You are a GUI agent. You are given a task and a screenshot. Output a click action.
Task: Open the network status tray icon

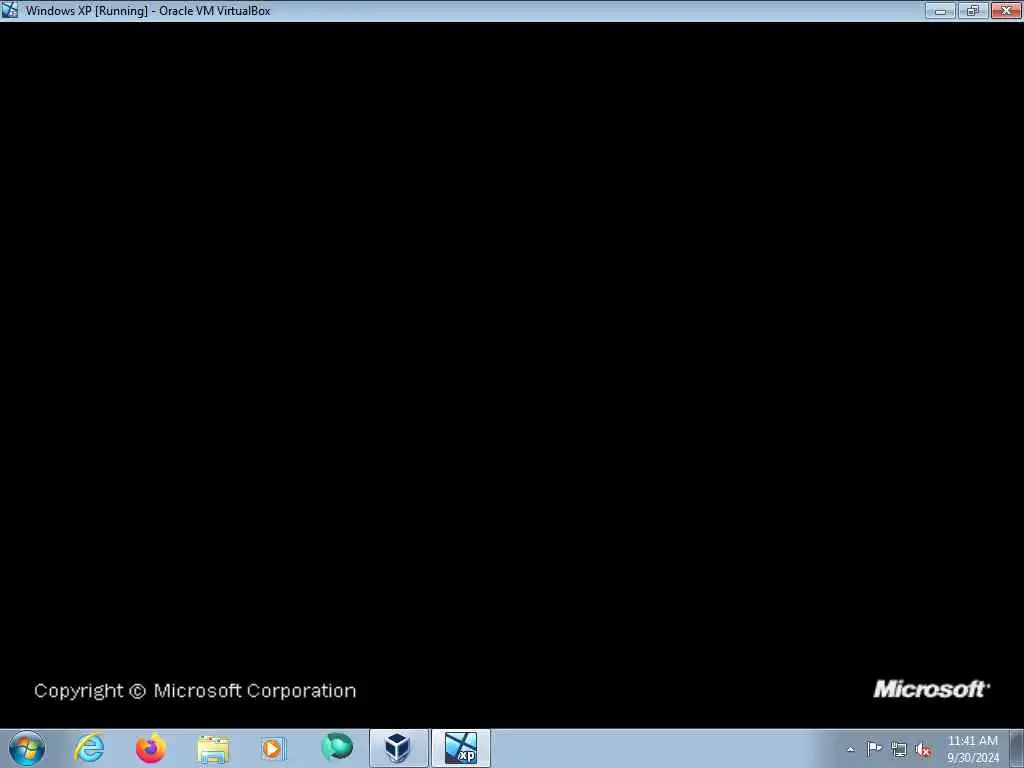pos(899,750)
